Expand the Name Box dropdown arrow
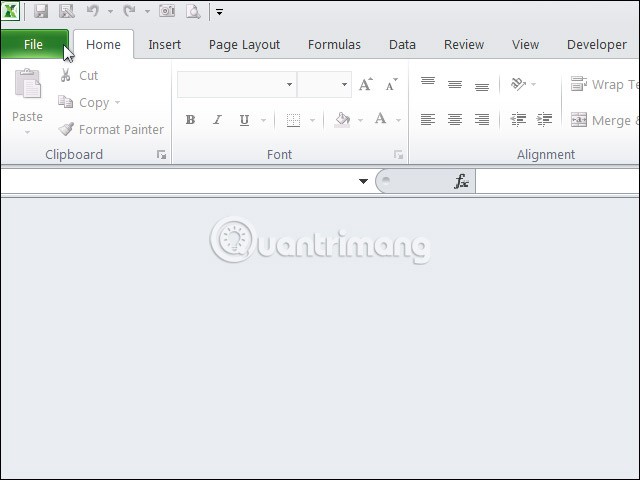Image resolution: width=640 pixels, height=480 pixels. pos(364,181)
